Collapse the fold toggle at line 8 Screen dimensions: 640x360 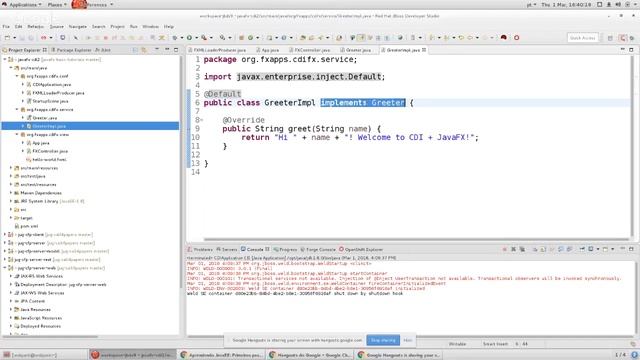[201, 120]
